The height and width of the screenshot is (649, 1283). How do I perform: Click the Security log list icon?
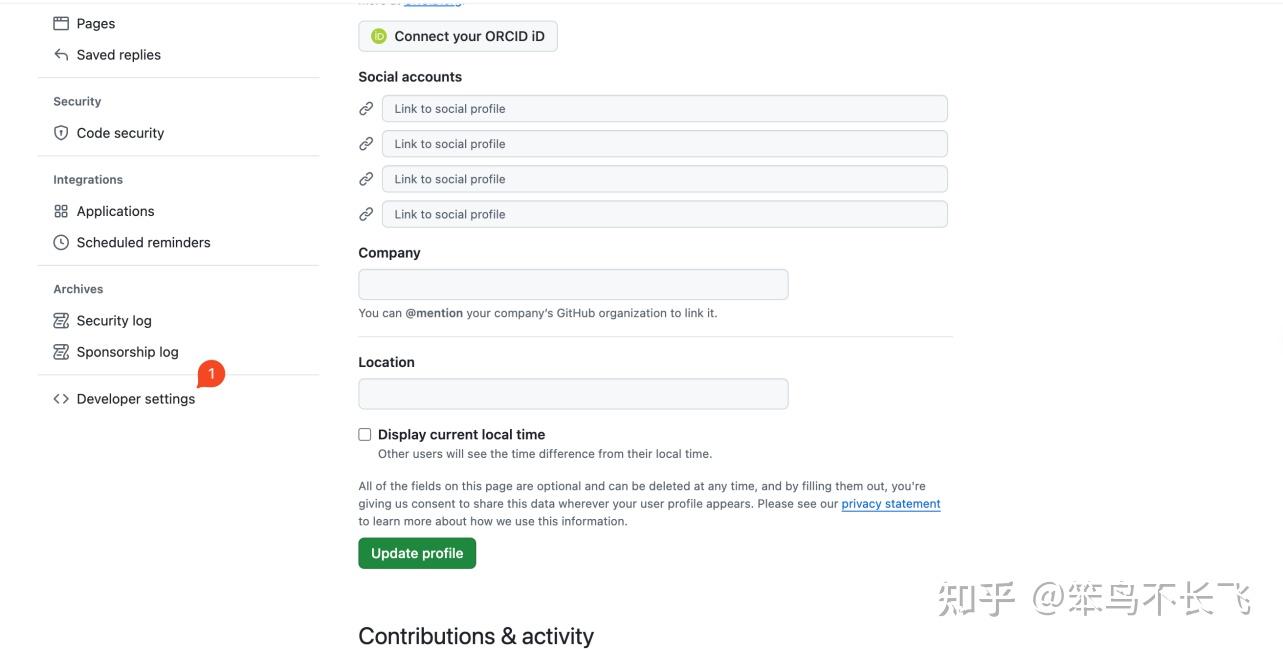pos(61,320)
